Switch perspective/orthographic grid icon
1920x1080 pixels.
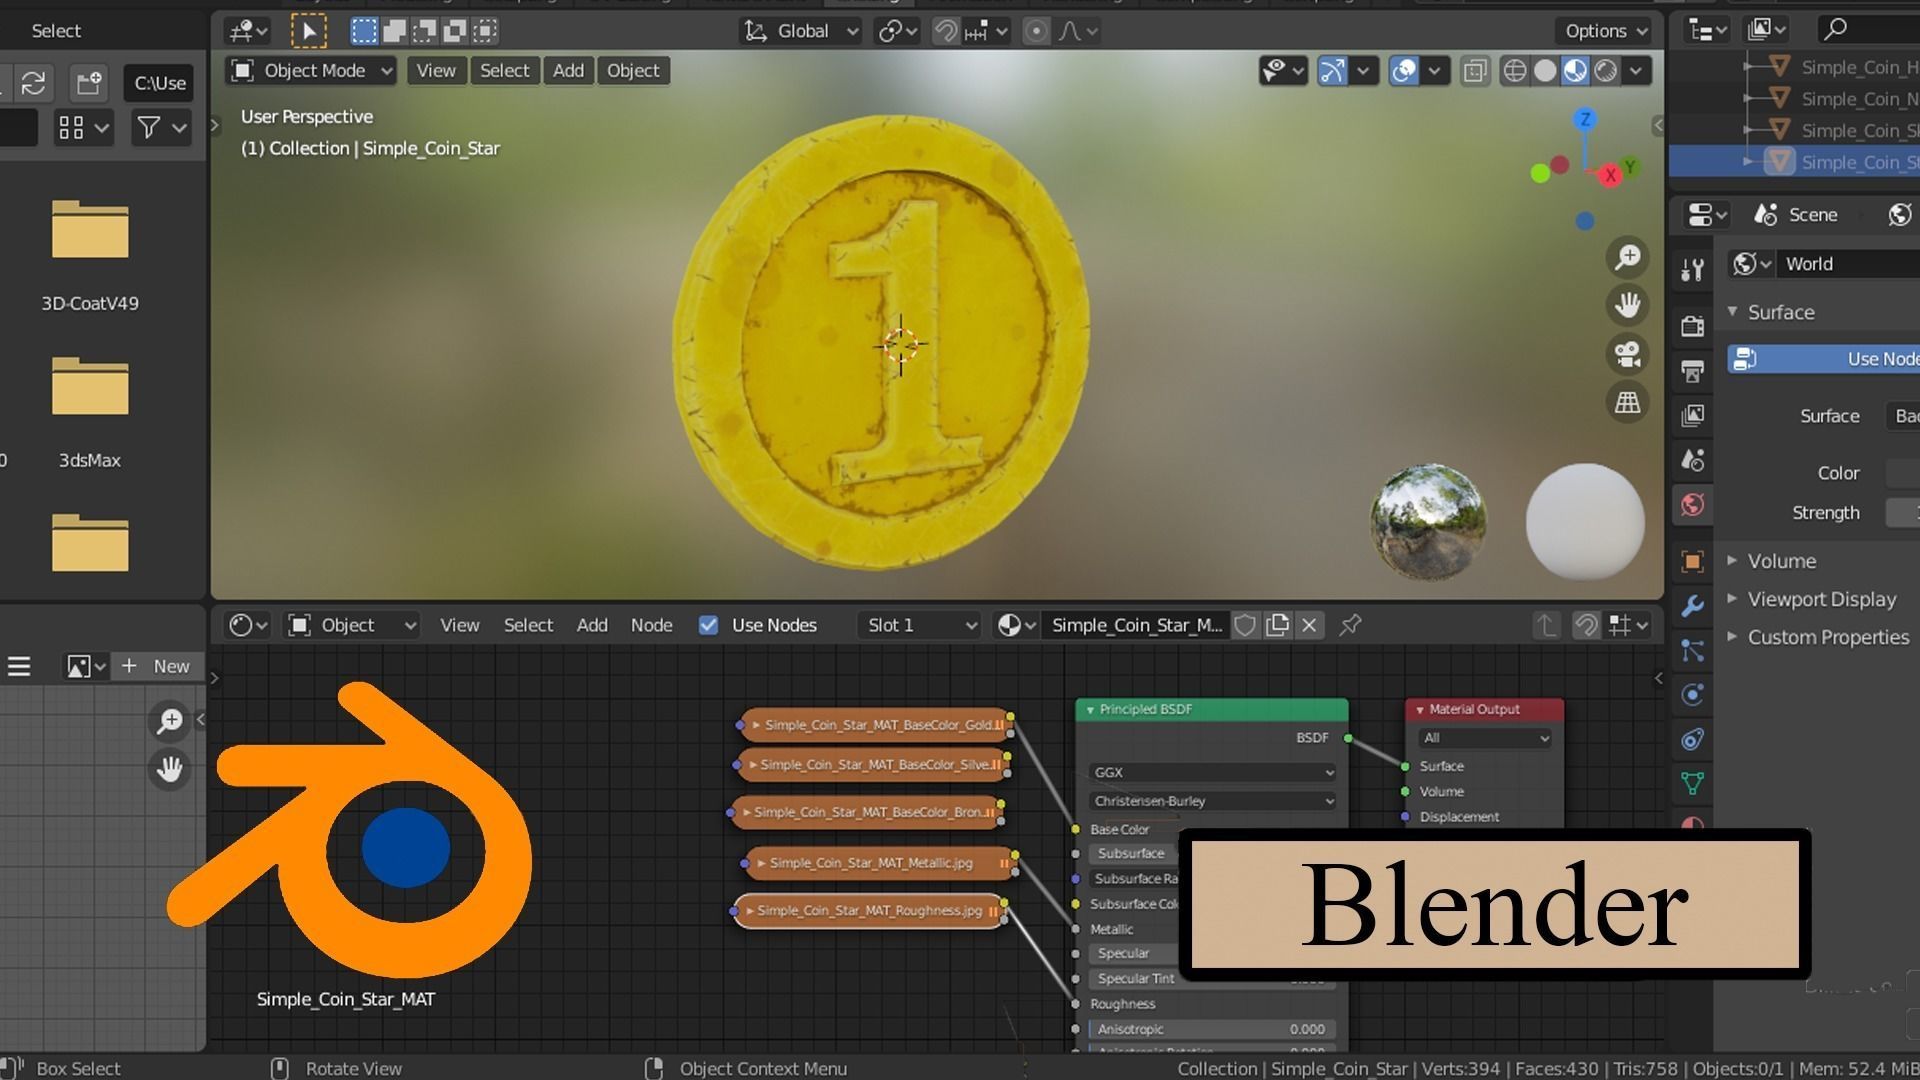1628,402
